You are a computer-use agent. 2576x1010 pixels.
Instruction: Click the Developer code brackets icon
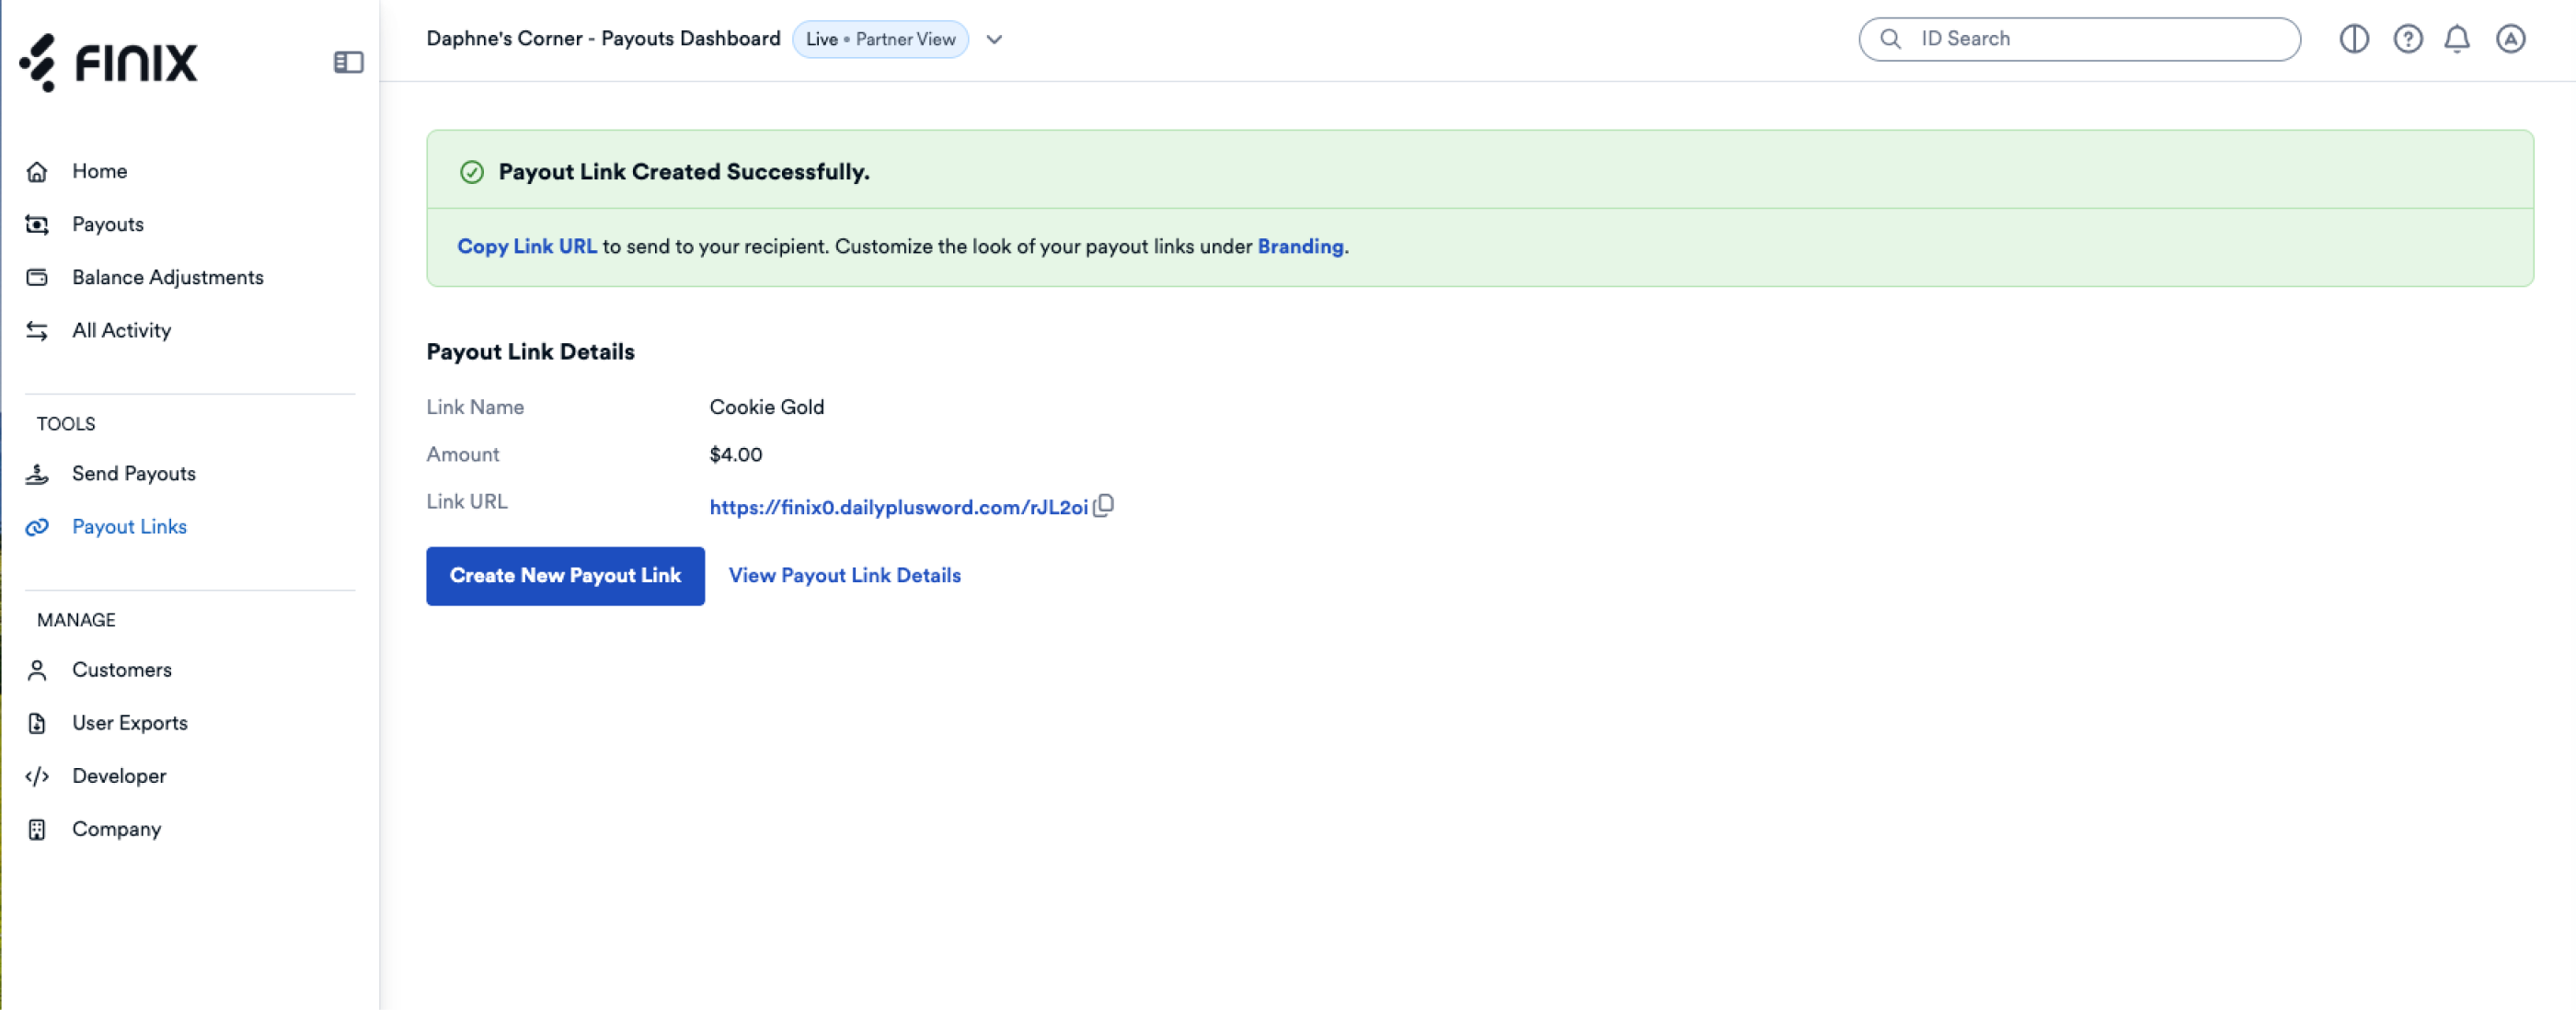[x=37, y=776]
